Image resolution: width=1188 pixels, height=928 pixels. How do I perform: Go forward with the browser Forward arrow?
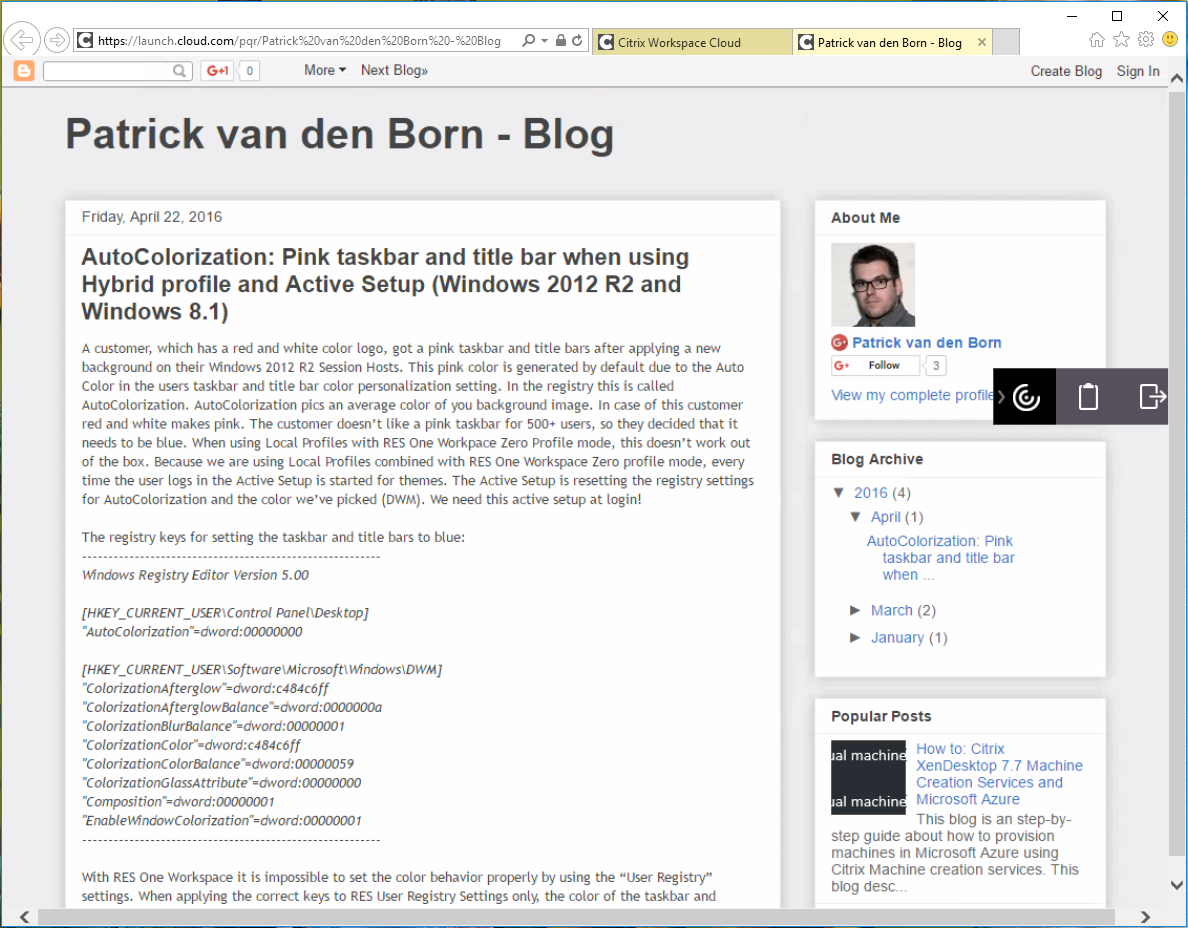pos(56,40)
